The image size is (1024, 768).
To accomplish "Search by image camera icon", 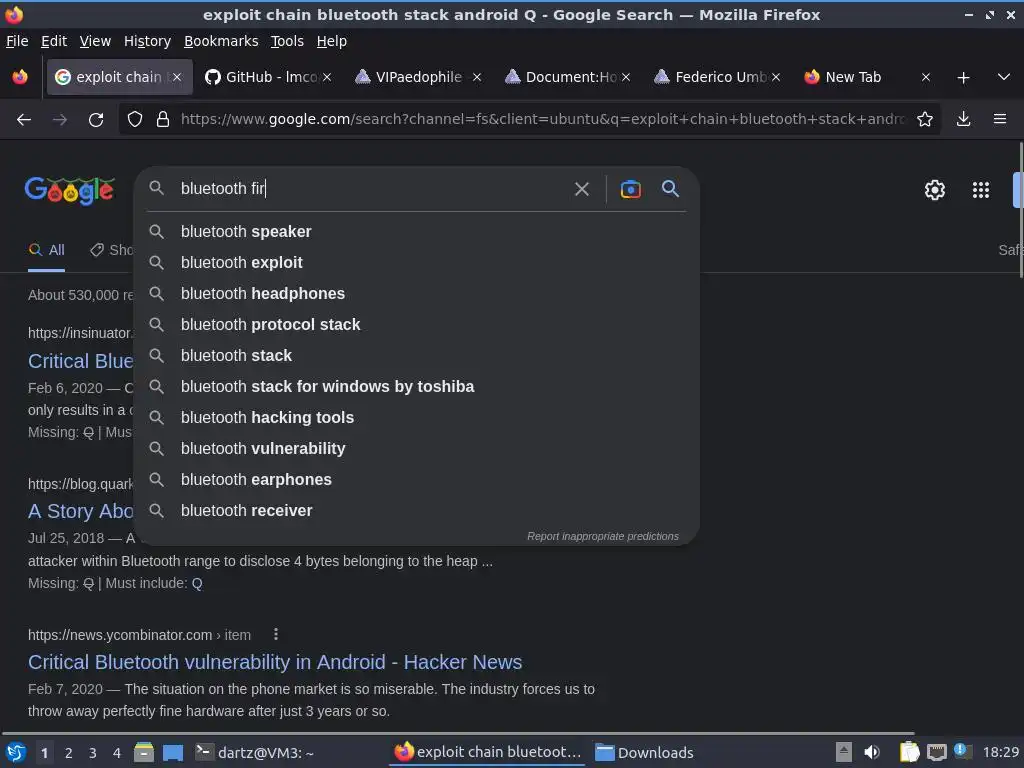I will (x=630, y=189).
